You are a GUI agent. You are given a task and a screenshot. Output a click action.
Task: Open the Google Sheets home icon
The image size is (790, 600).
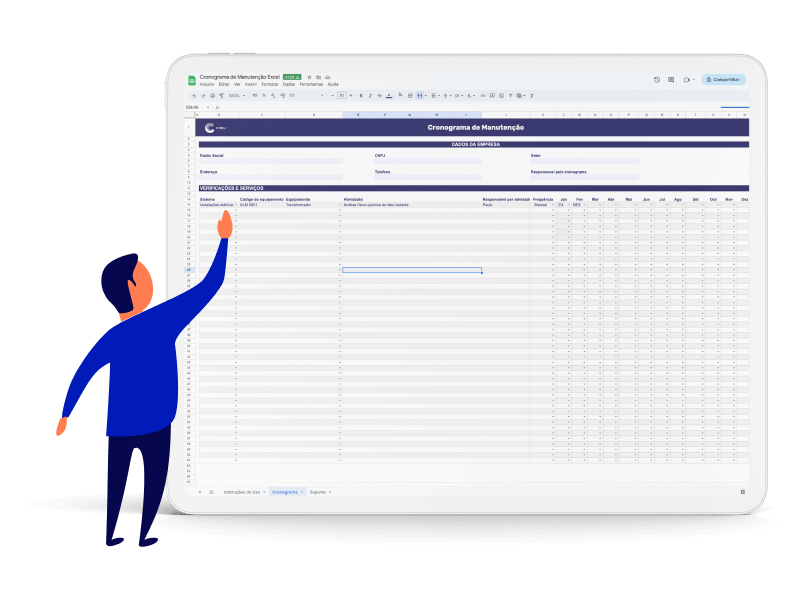(x=192, y=80)
